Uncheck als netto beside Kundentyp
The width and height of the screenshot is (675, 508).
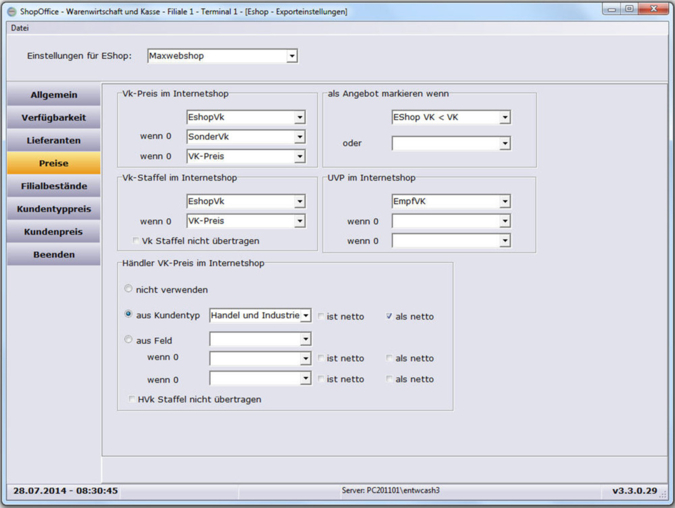[x=389, y=317]
